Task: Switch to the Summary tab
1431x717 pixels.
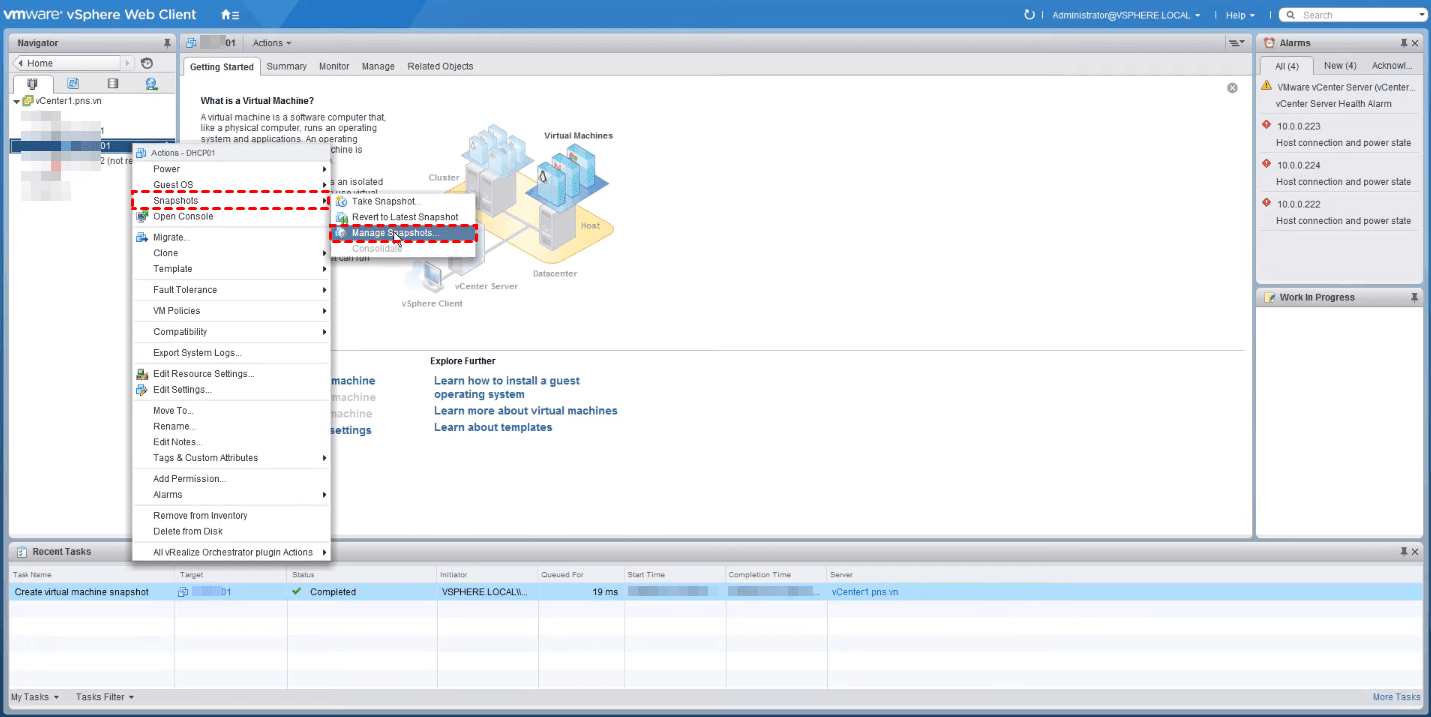Action: pyautogui.click(x=286, y=66)
